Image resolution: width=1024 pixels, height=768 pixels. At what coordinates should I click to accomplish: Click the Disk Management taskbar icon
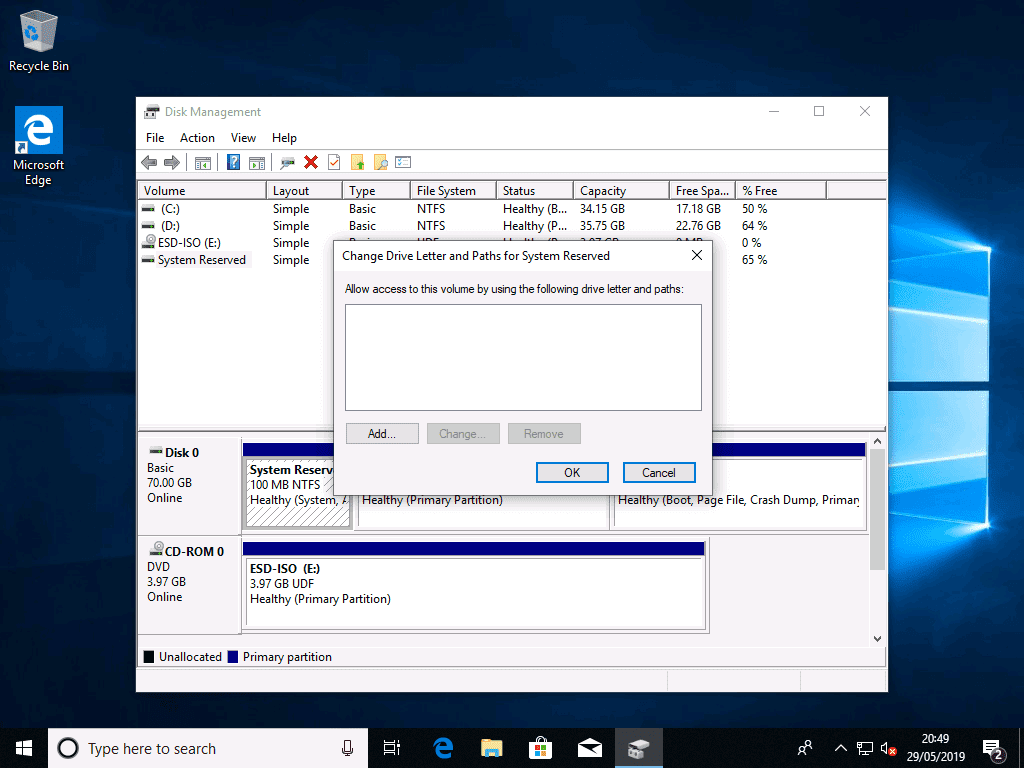tap(639, 748)
